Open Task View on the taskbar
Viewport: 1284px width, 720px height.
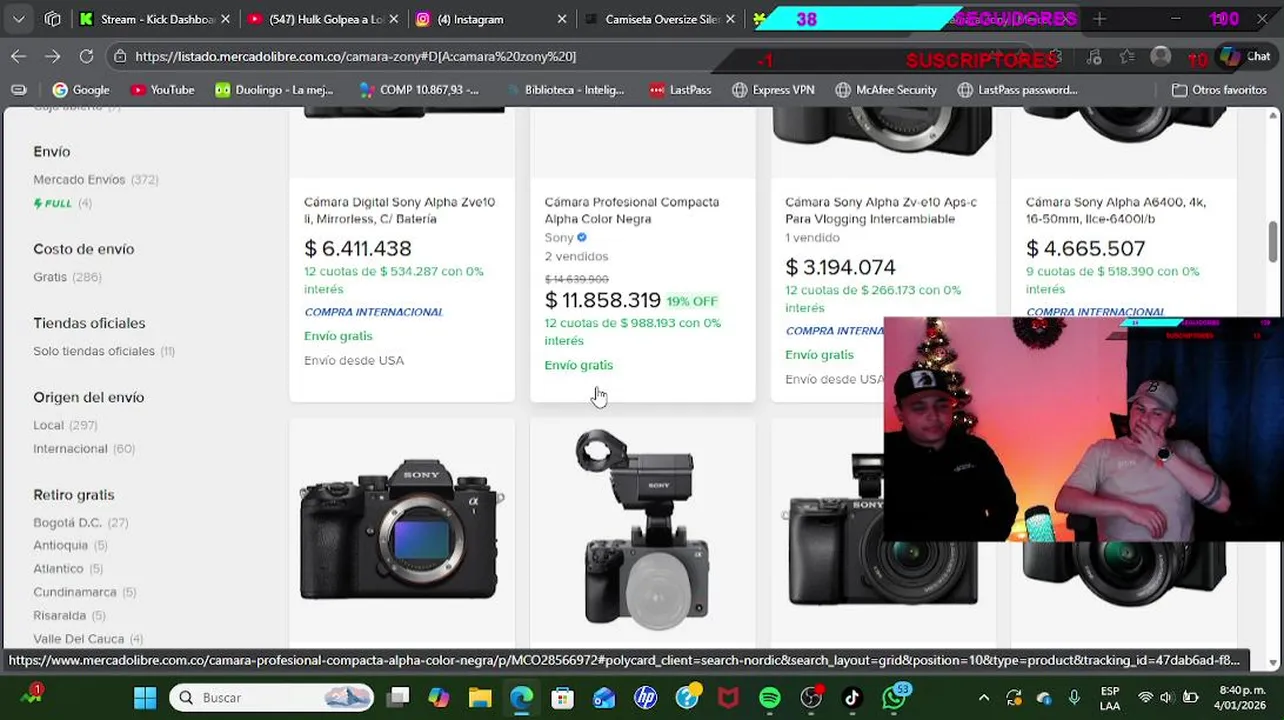point(399,697)
